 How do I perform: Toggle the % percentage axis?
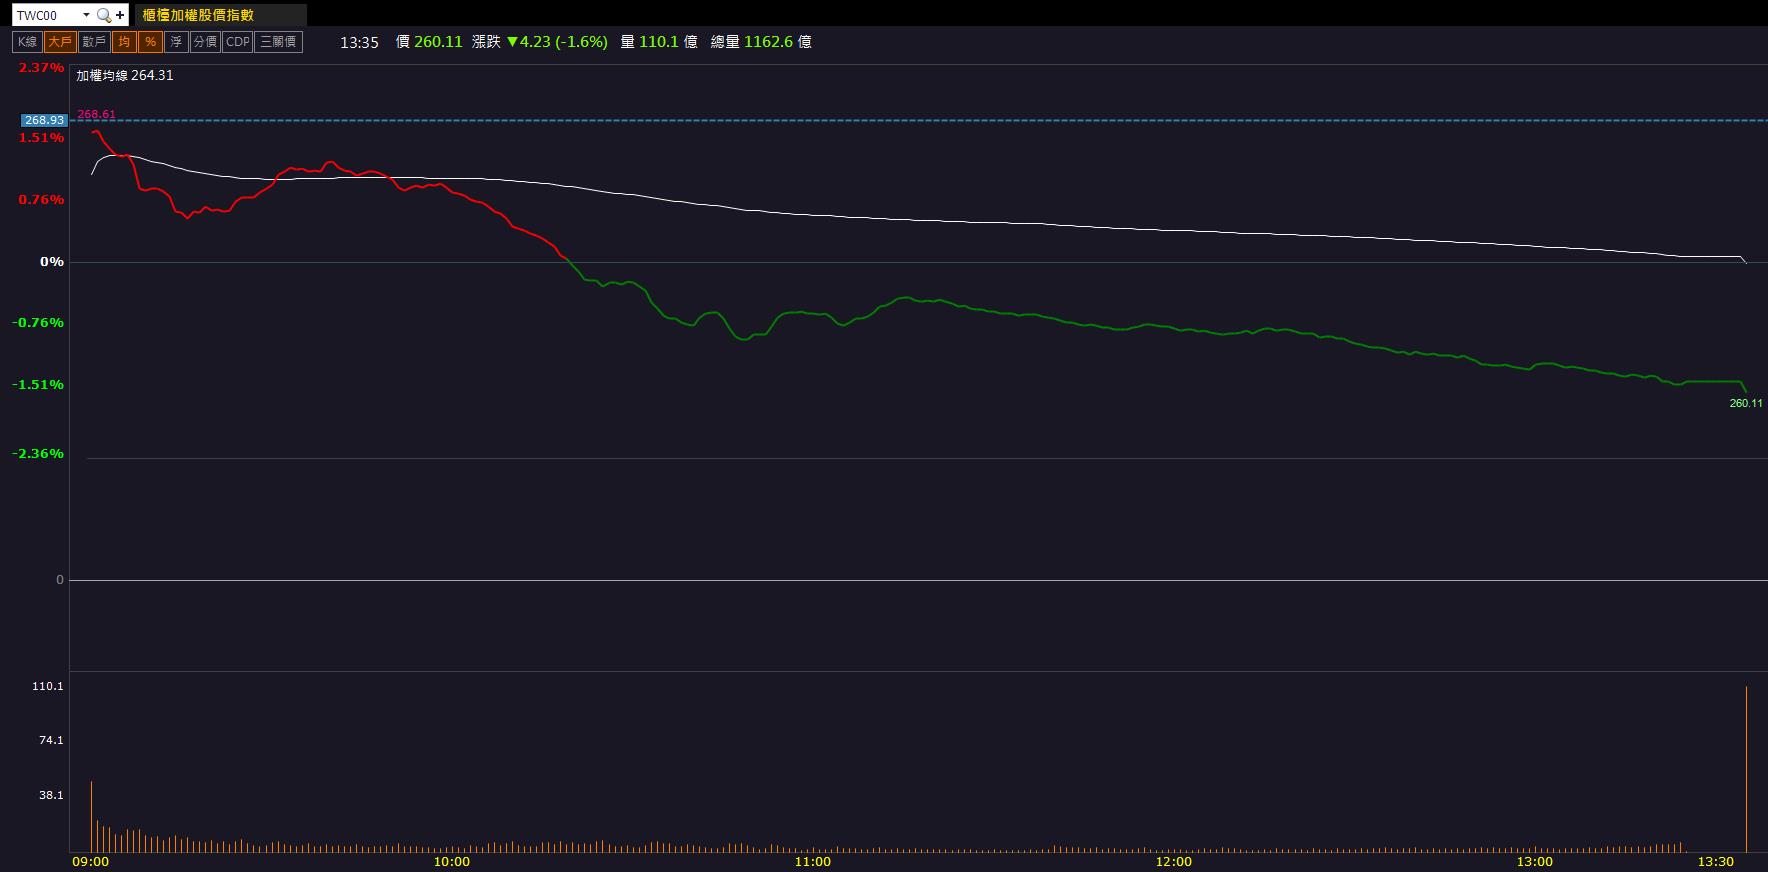click(150, 42)
